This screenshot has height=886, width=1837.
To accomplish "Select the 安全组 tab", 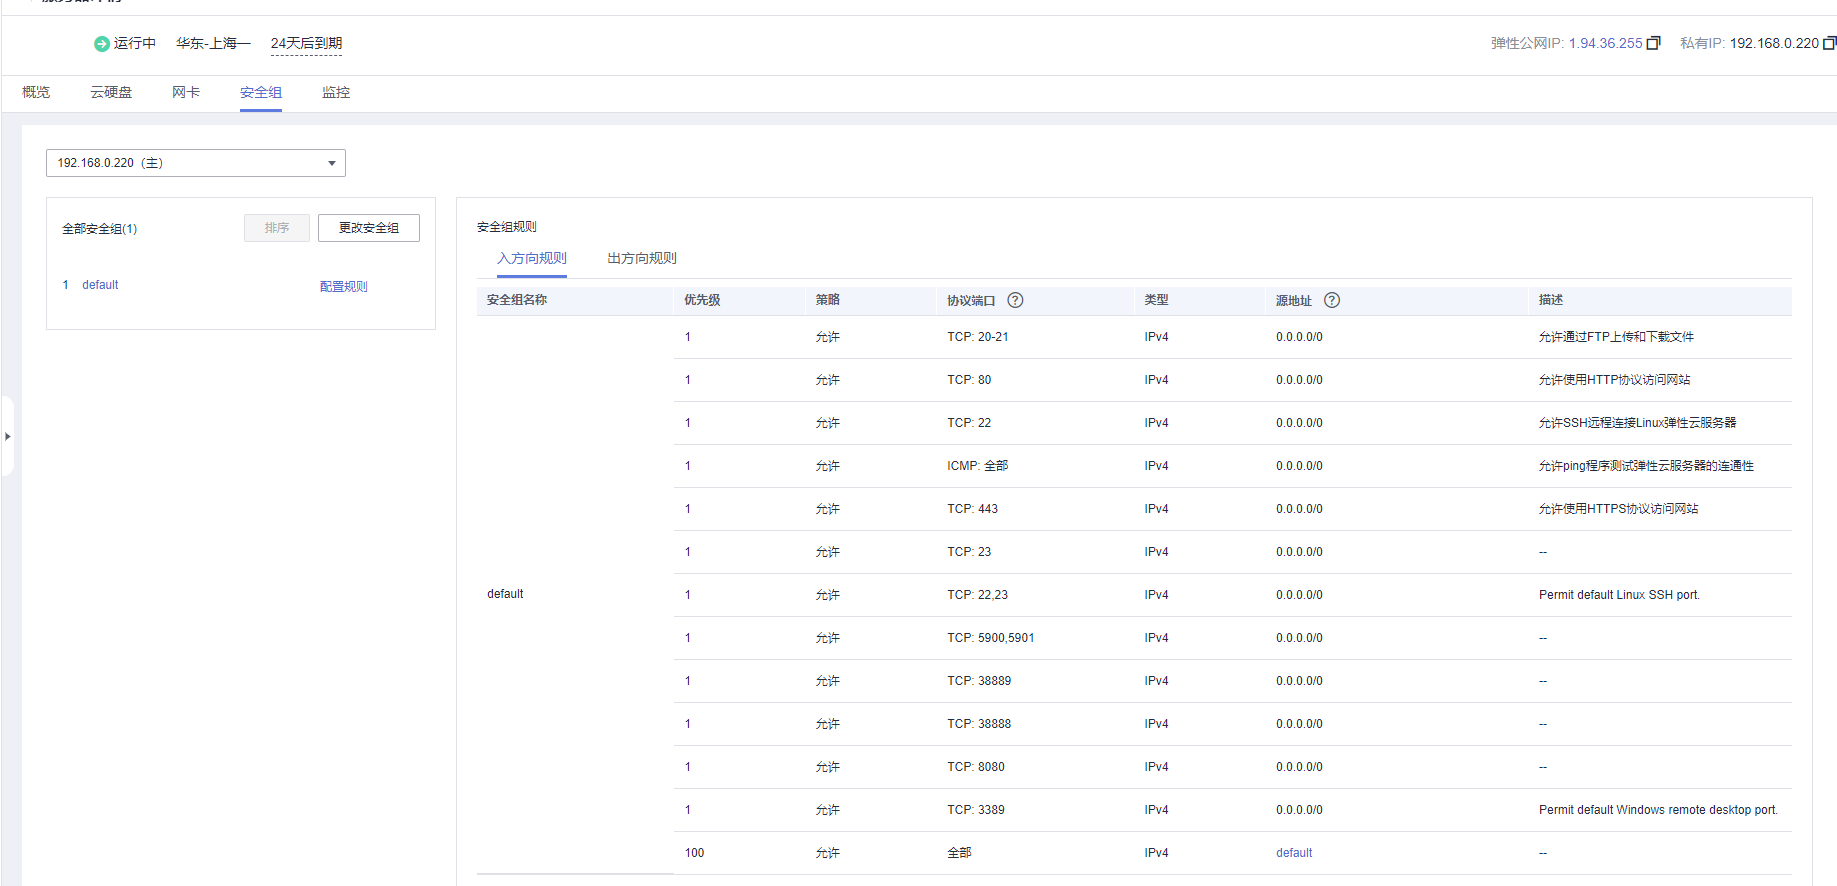I will pyautogui.click(x=261, y=92).
